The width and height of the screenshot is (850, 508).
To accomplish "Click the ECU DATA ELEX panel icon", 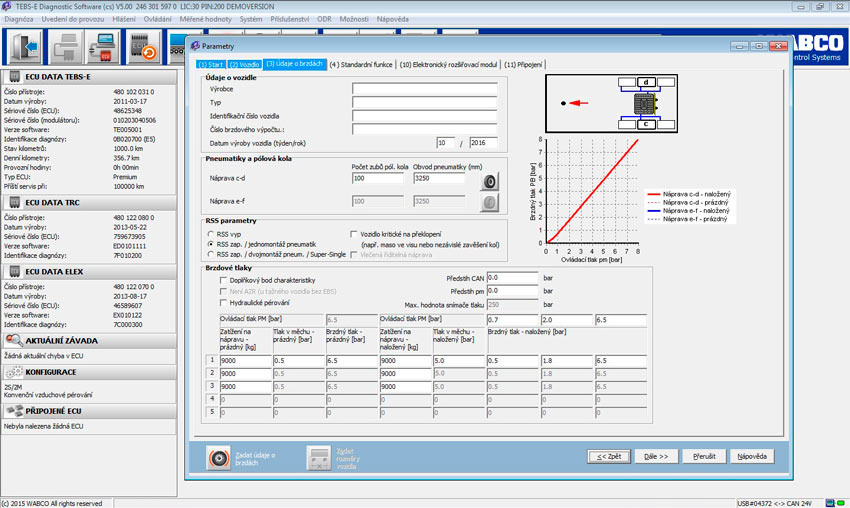I will point(15,271).
